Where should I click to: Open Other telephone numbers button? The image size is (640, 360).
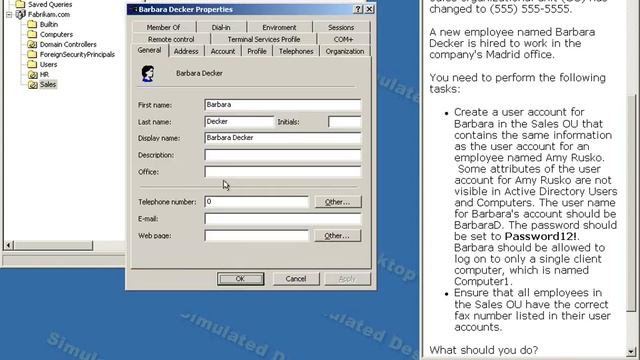click(x=338, y=202)
